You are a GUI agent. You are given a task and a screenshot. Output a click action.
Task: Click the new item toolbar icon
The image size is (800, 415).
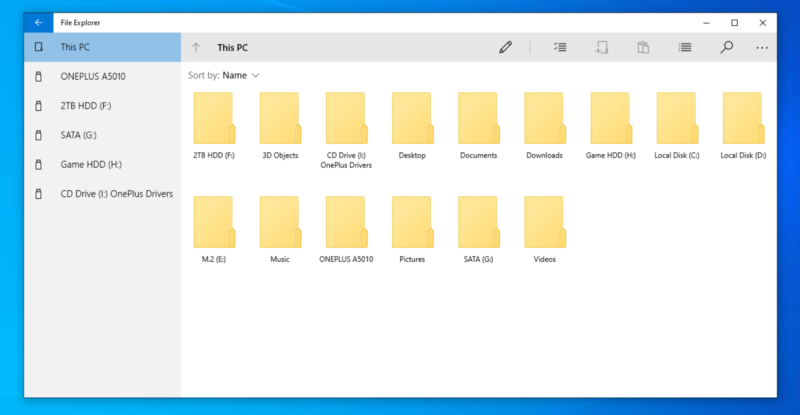(602, 47)
